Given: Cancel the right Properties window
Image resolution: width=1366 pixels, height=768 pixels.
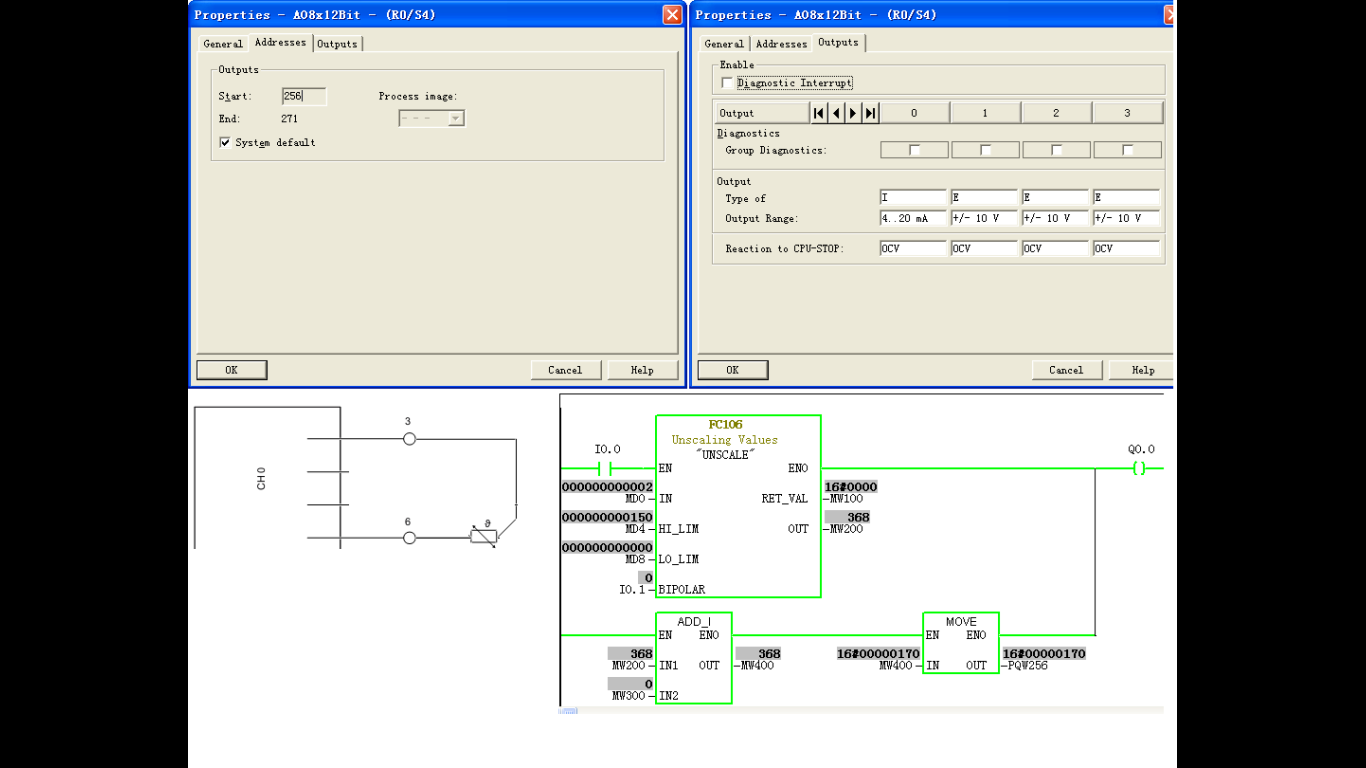Looking at the screenshot, I should 1066,370.
